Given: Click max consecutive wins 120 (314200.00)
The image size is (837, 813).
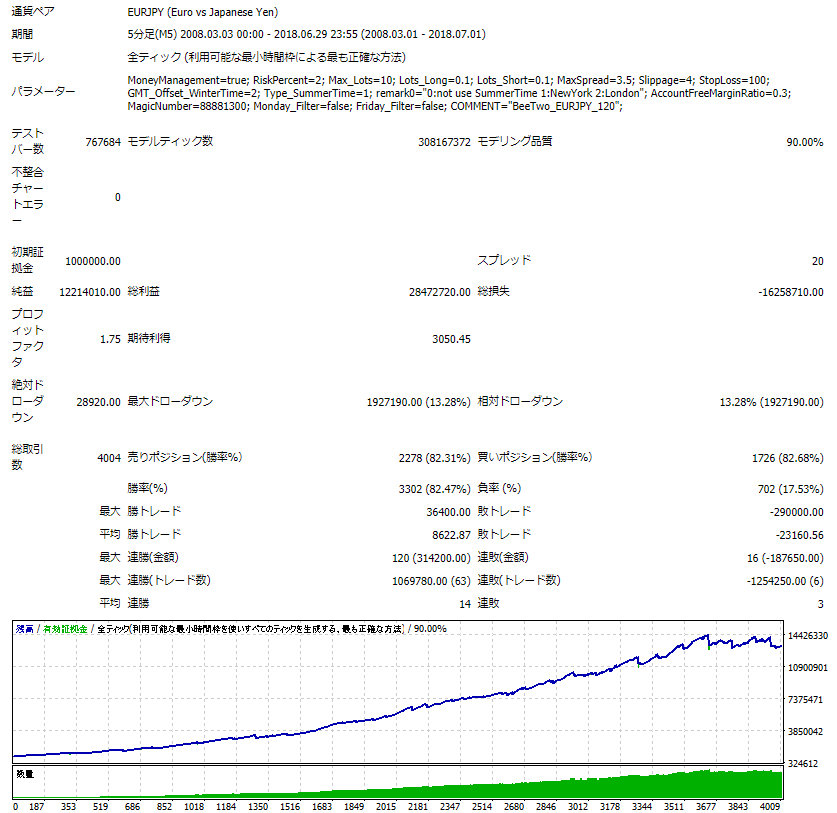Looking at the screenshot, I should click(x=431, y=558).
